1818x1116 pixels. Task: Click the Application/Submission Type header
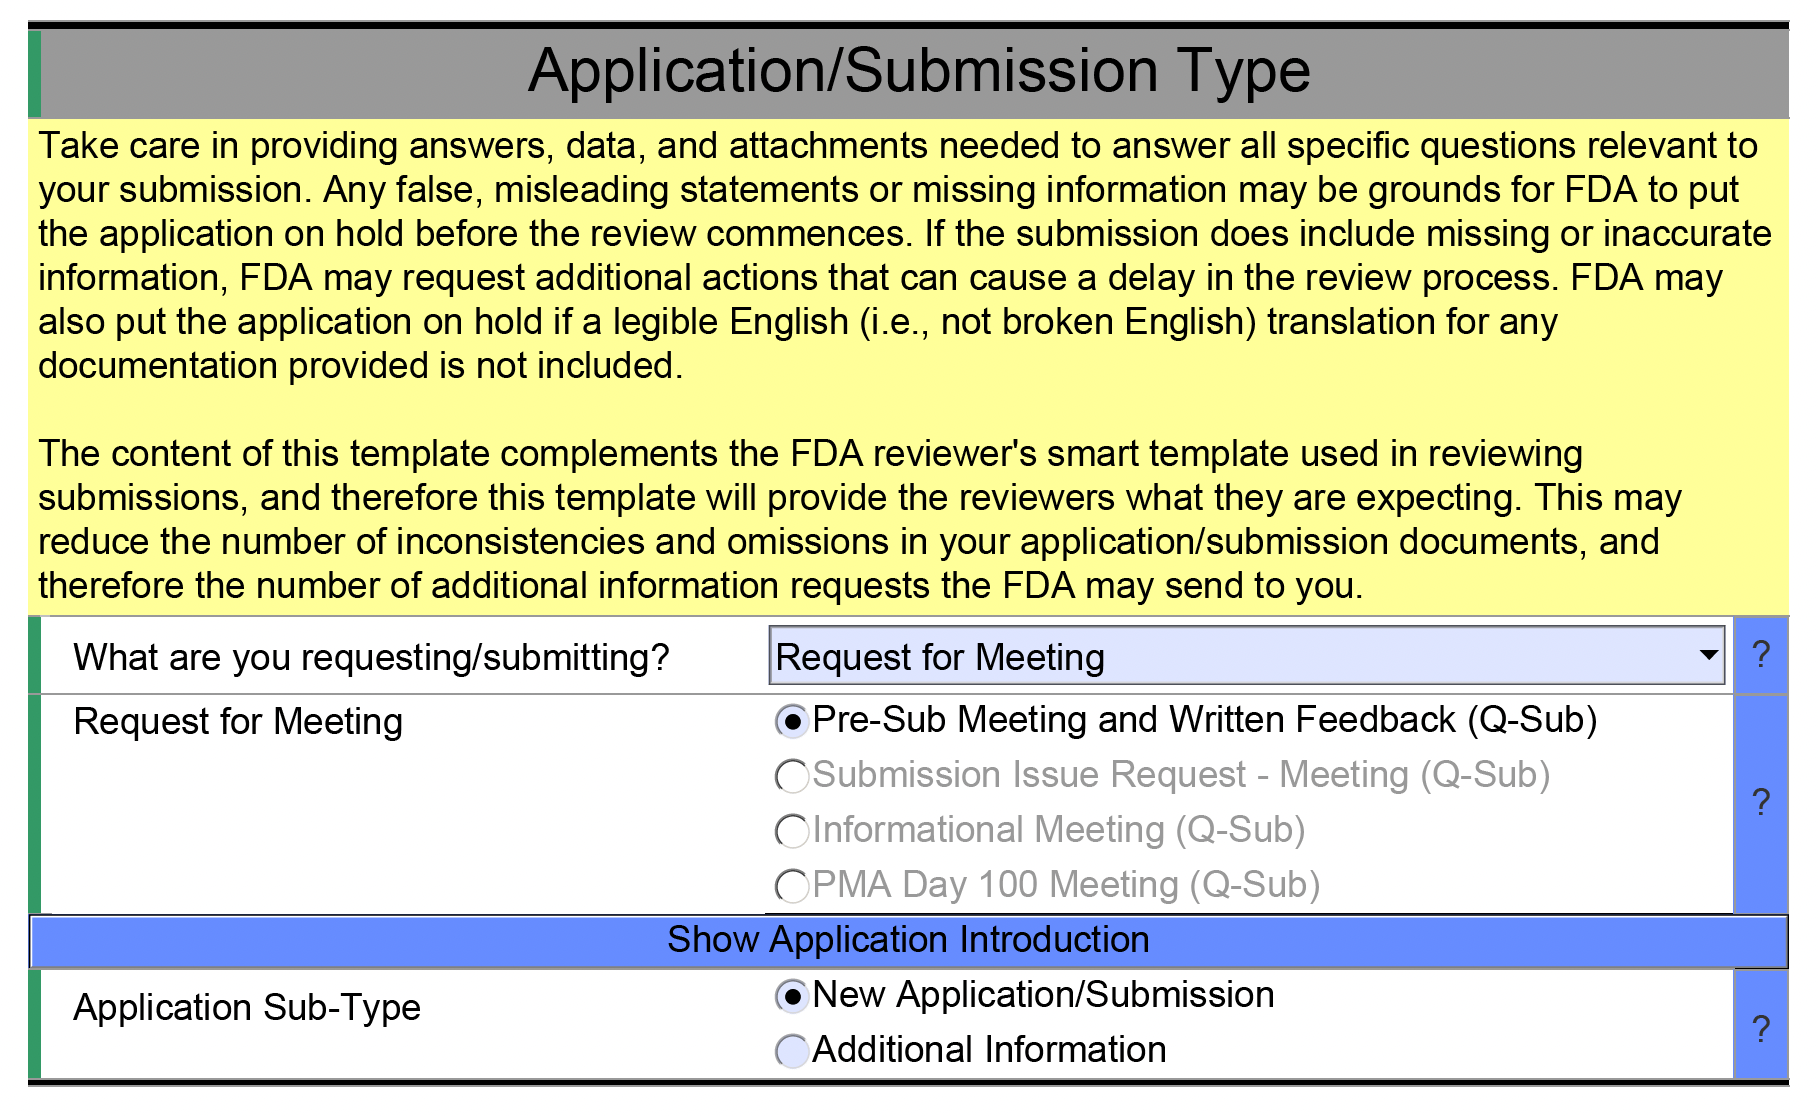(x=918, y=71)
